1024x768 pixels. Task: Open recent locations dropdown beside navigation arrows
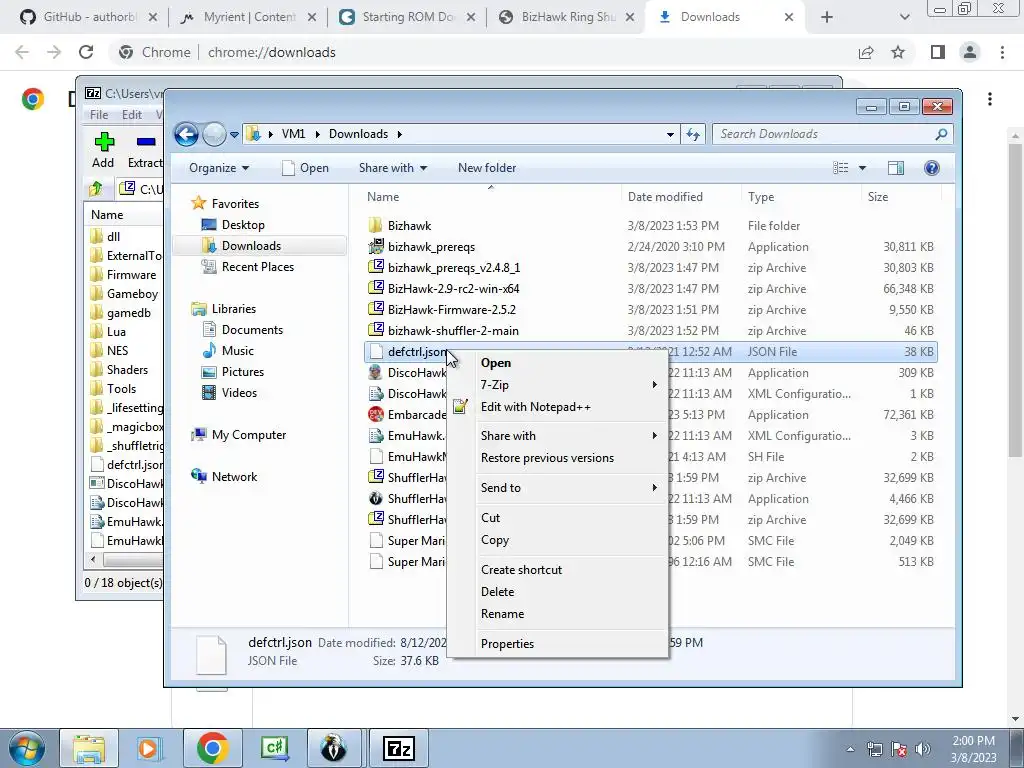pyautogui.click(x=234, y=135)
